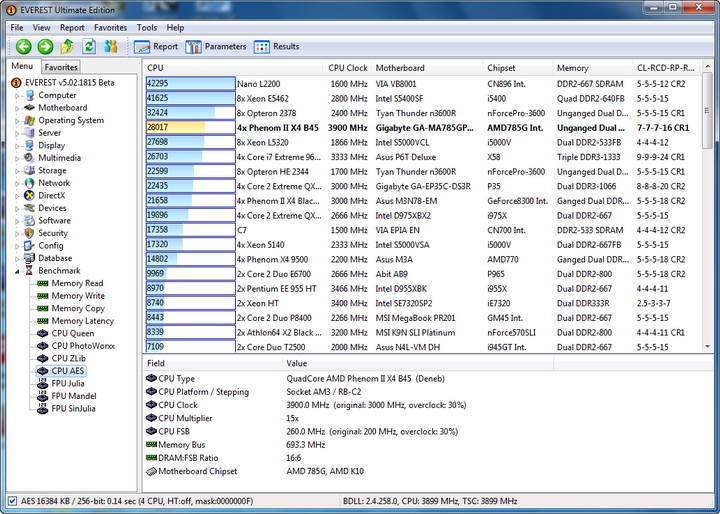
Task: Open the View menu
Action: pyautogui.click(x=41, y=28)
